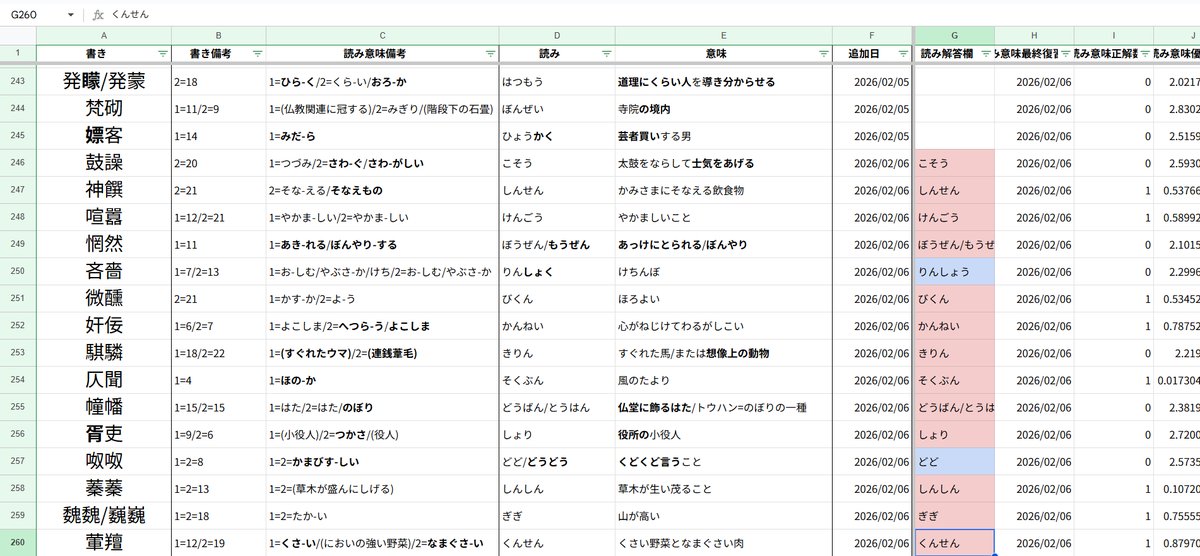Click reading cell ぼんぜい

(557, 109)
